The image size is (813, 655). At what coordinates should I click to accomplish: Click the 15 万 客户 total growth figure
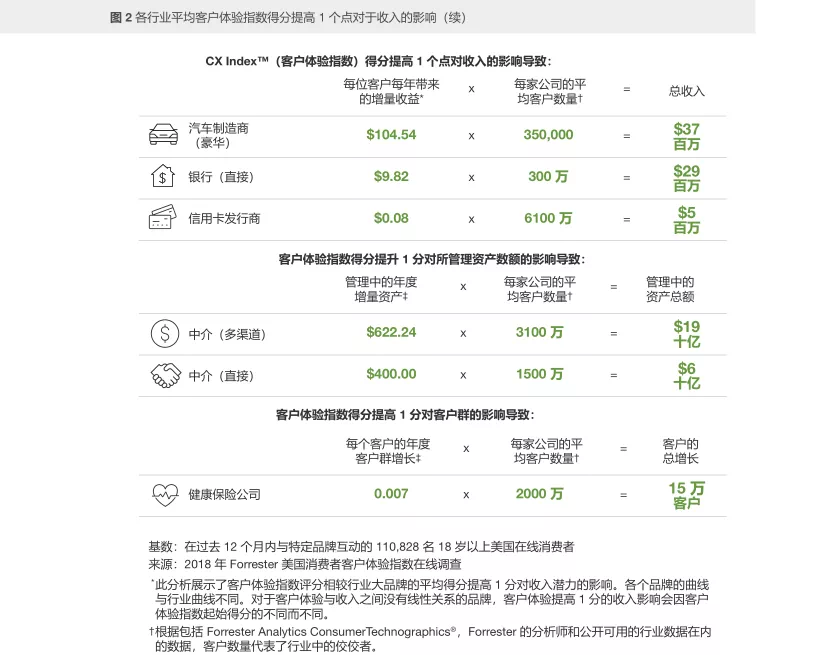[x=686, y=494]
